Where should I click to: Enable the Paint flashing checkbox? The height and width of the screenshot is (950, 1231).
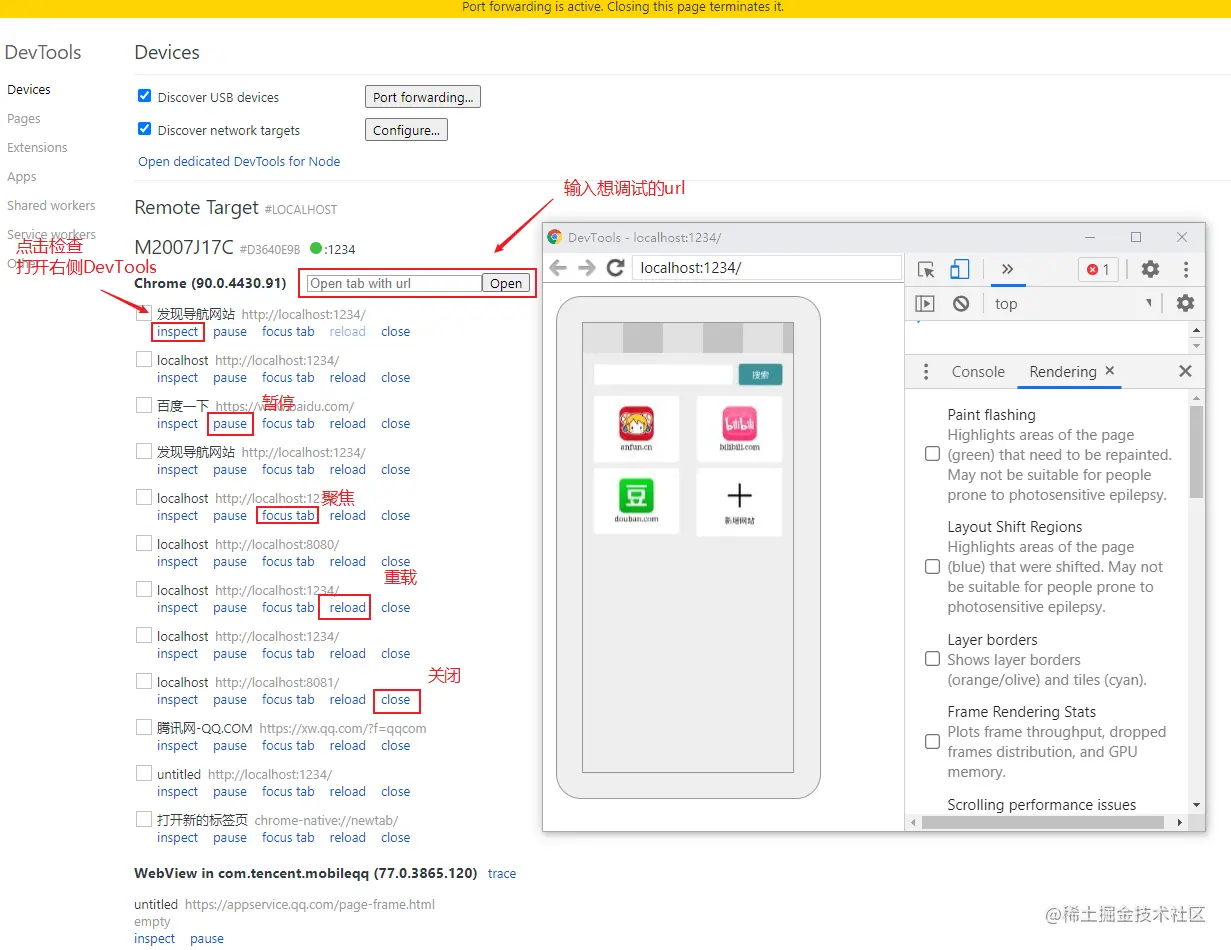[x=932, y=454]
